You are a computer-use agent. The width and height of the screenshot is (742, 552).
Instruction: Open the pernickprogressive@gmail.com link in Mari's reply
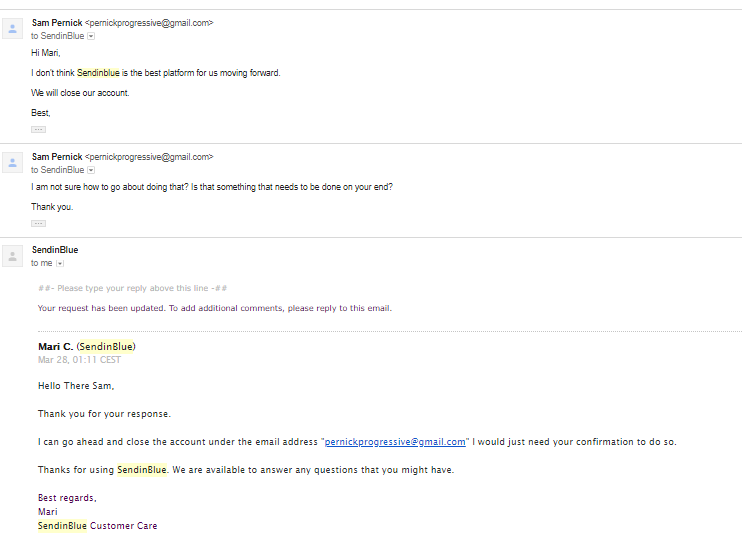pyautogui.click(x=395, y=442)
